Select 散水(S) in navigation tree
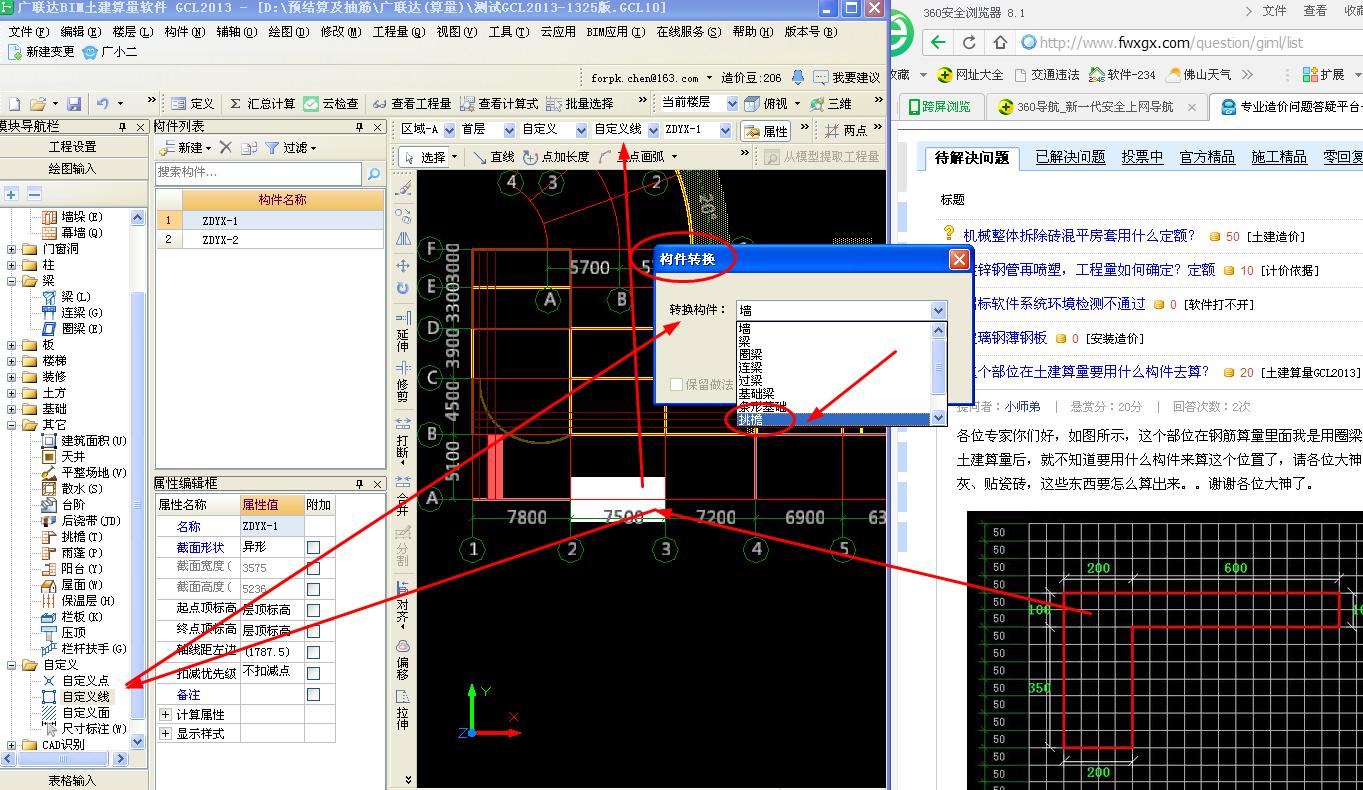This screenshot has width=1363, height=790. pos(72,489)
